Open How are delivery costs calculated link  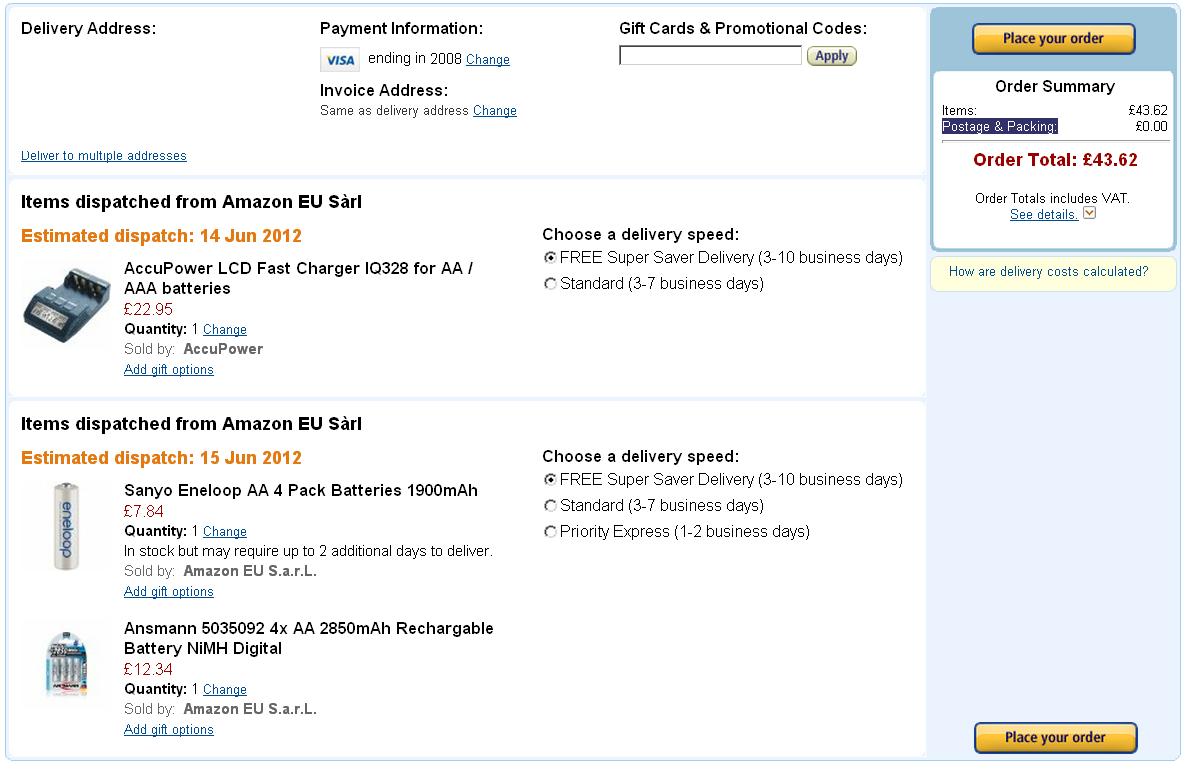[1048, 272]
